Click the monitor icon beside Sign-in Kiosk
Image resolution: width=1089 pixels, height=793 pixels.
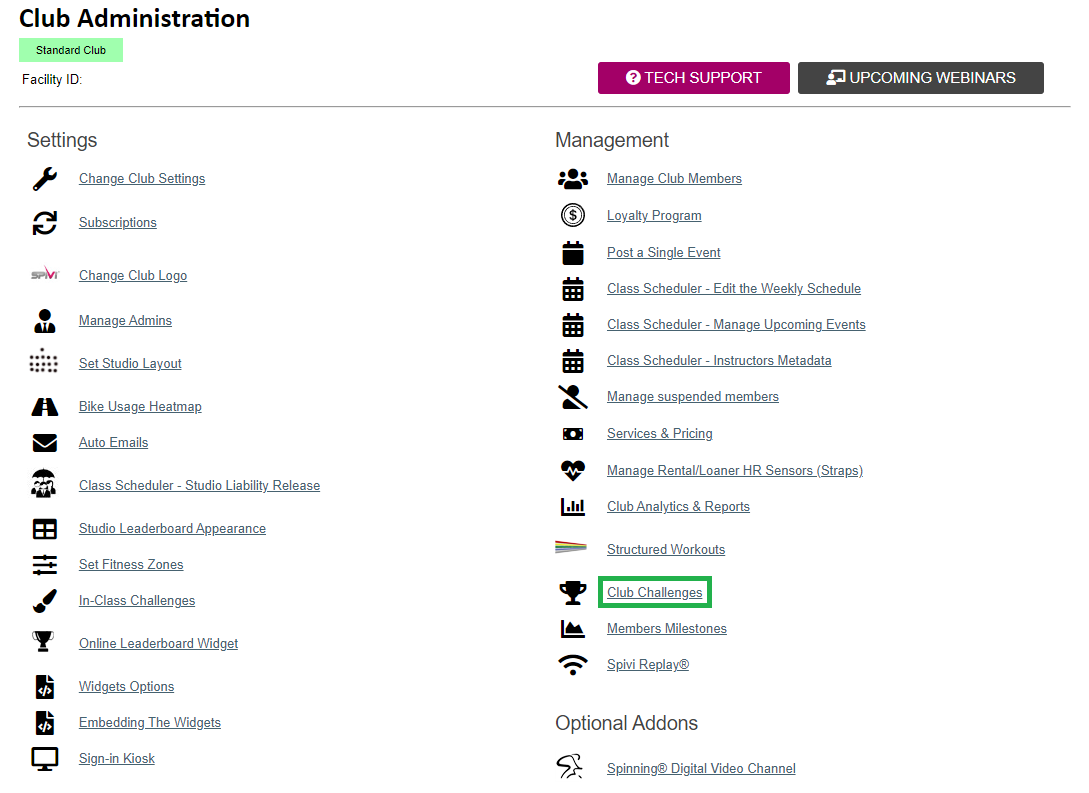45,759
